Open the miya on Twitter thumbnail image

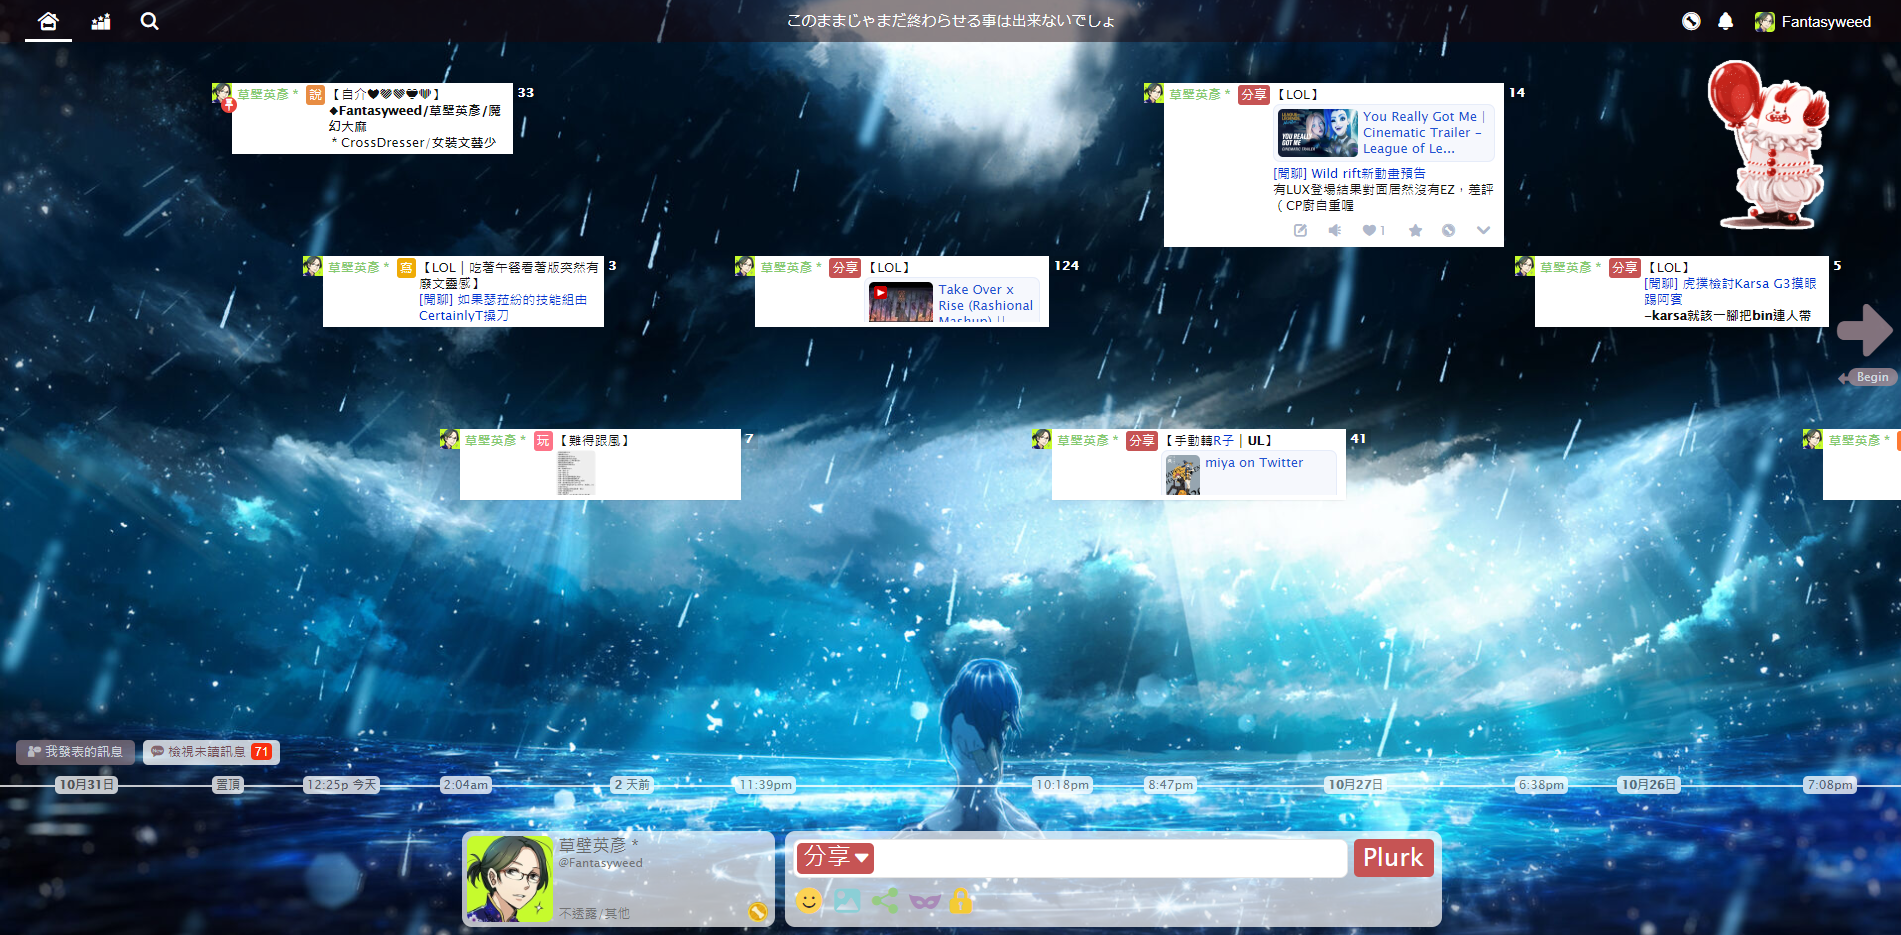(x=1182, y=475)
